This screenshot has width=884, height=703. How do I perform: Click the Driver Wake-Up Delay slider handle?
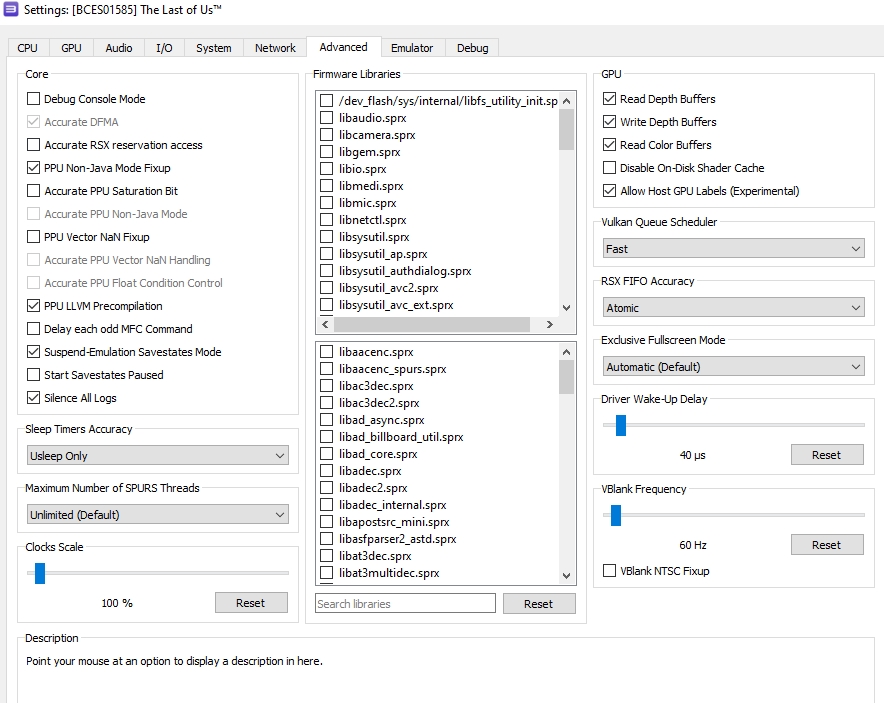[x=621, y=426]
